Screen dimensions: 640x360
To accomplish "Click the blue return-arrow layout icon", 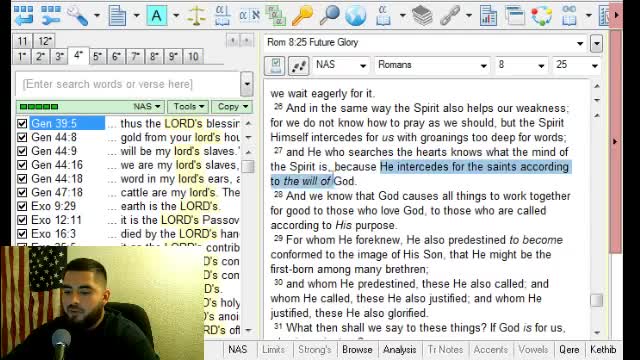I will pos(24,16).
